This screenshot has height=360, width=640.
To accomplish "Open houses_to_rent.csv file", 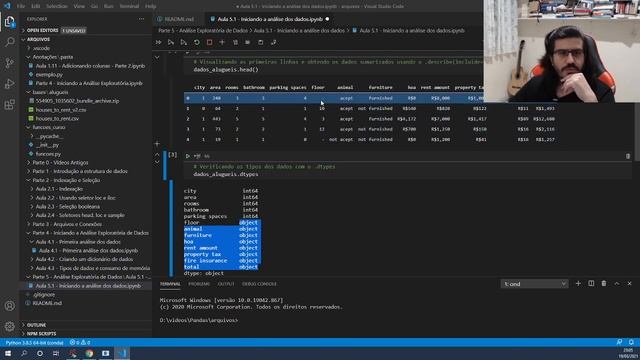I will point(57,119).
